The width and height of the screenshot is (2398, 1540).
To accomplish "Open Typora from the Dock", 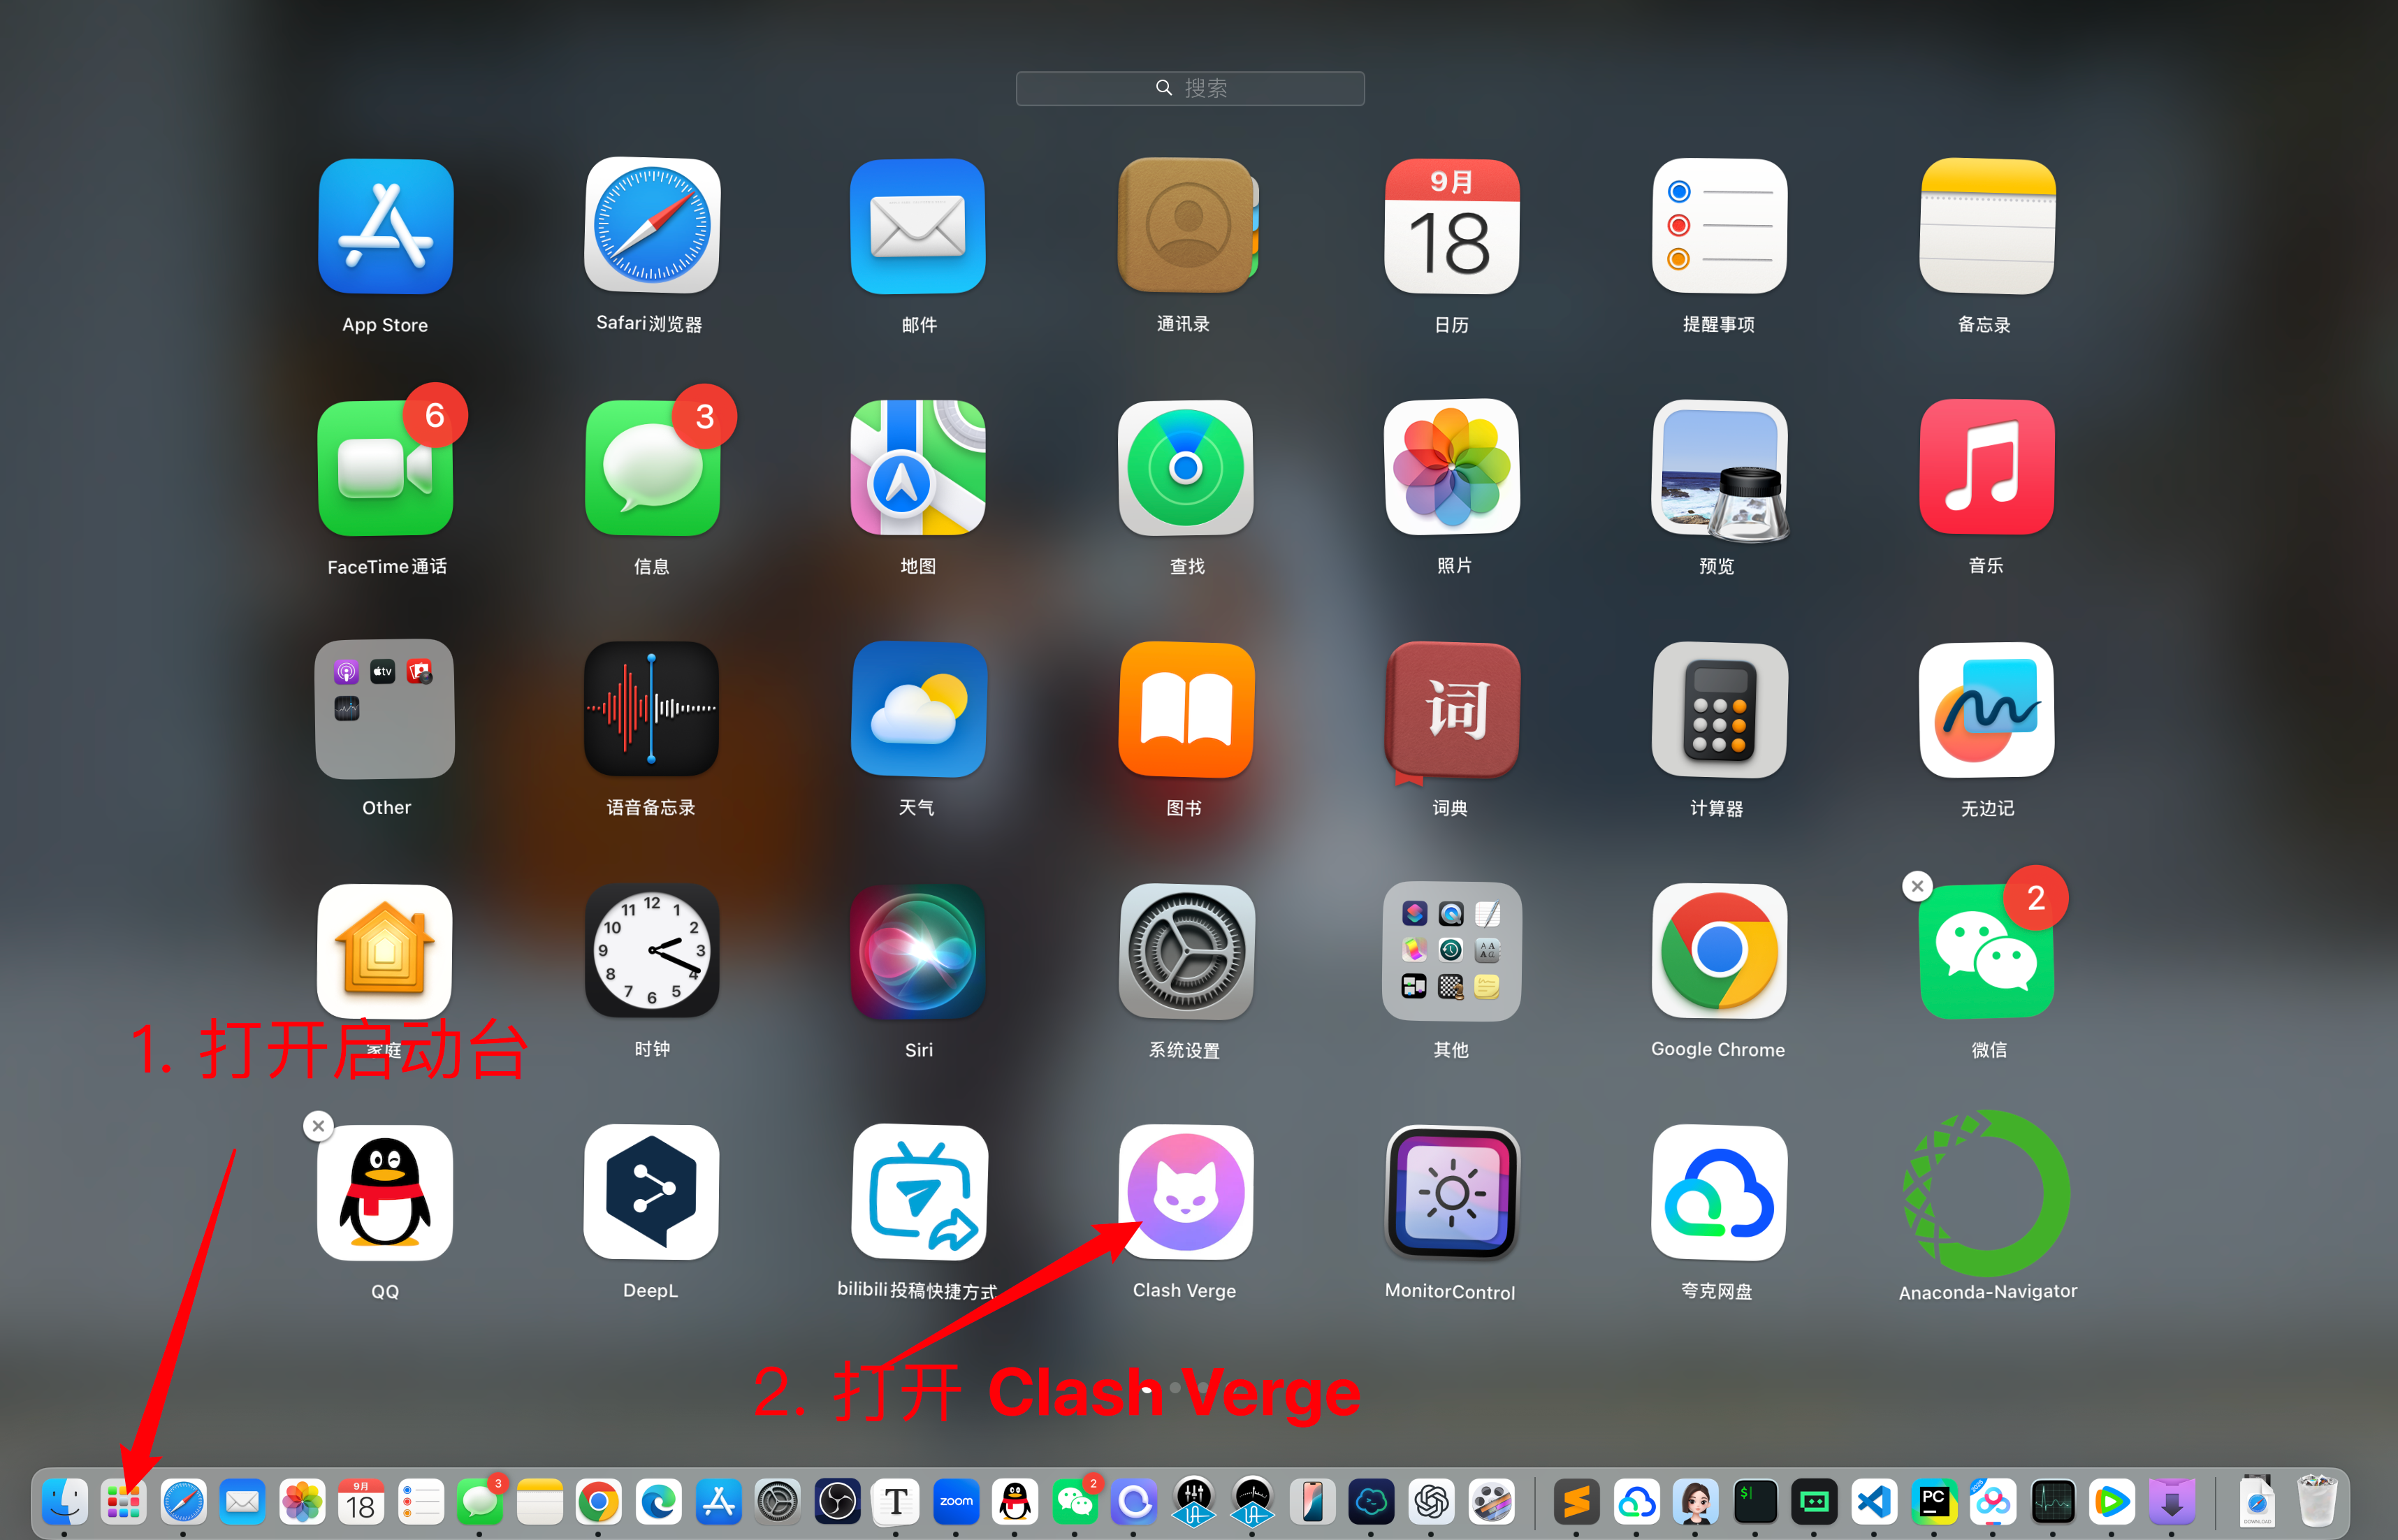I will coord(896,1501).
